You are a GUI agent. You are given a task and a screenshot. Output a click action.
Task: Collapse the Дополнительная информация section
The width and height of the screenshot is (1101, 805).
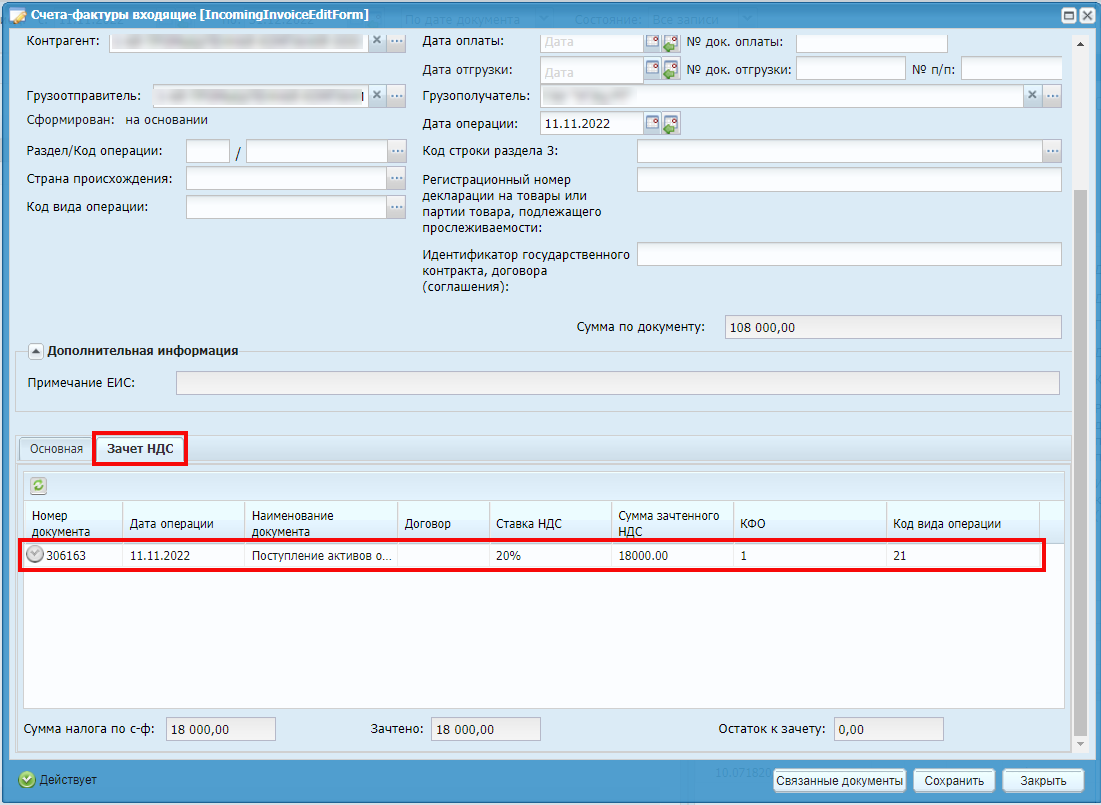(36, 351)
